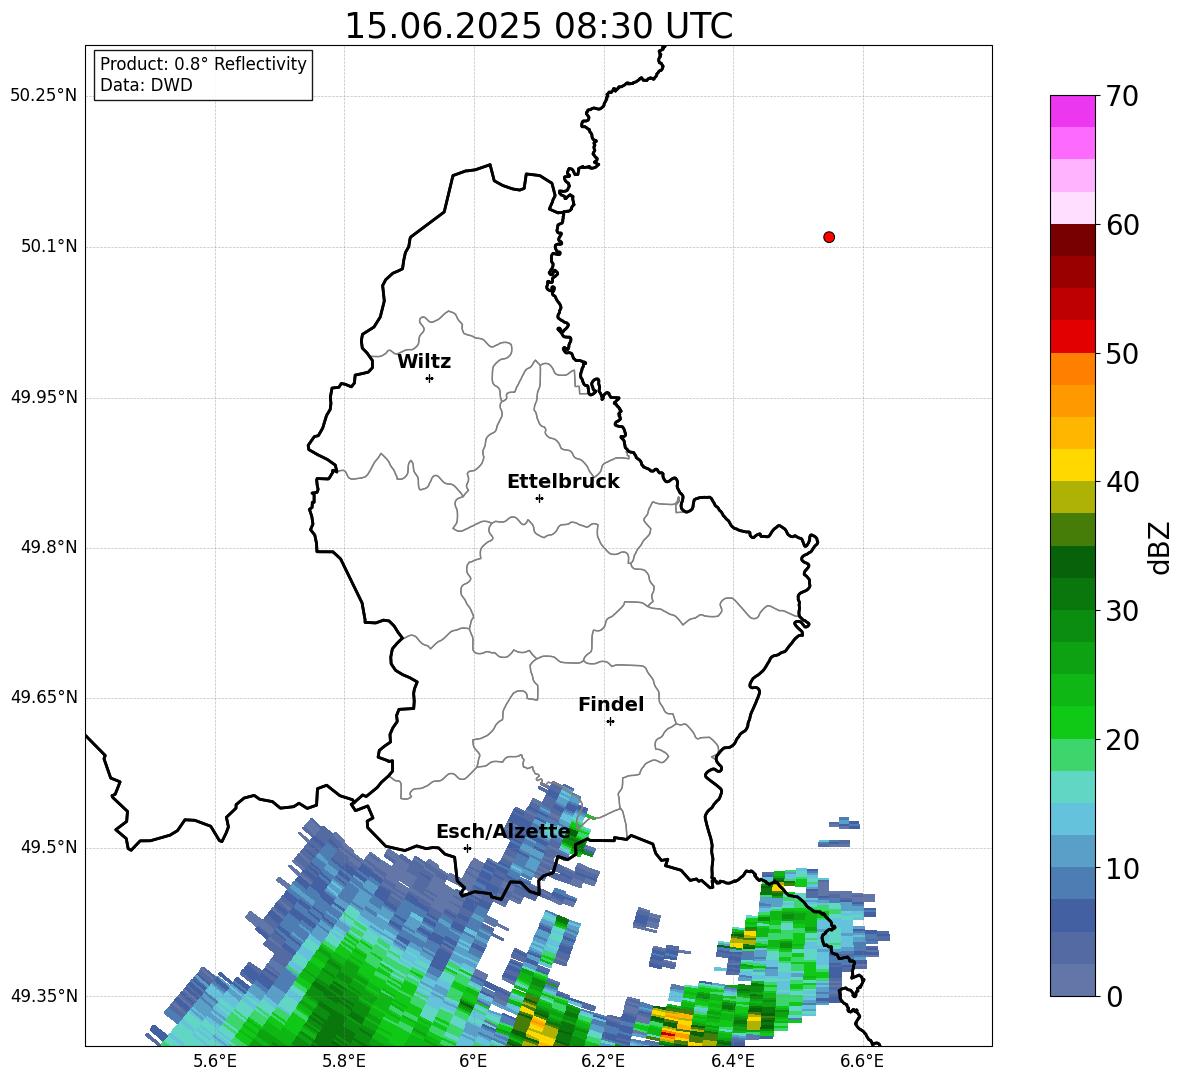Click the Product: 0.8° Reflectivity text
Image resolution: width=1184 pixels, height=1081 pixels.
tap(203, 64)
